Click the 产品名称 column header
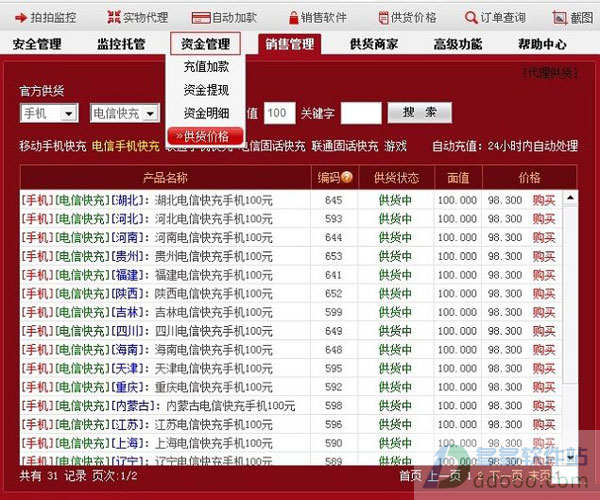 click(x=165, y=177)
